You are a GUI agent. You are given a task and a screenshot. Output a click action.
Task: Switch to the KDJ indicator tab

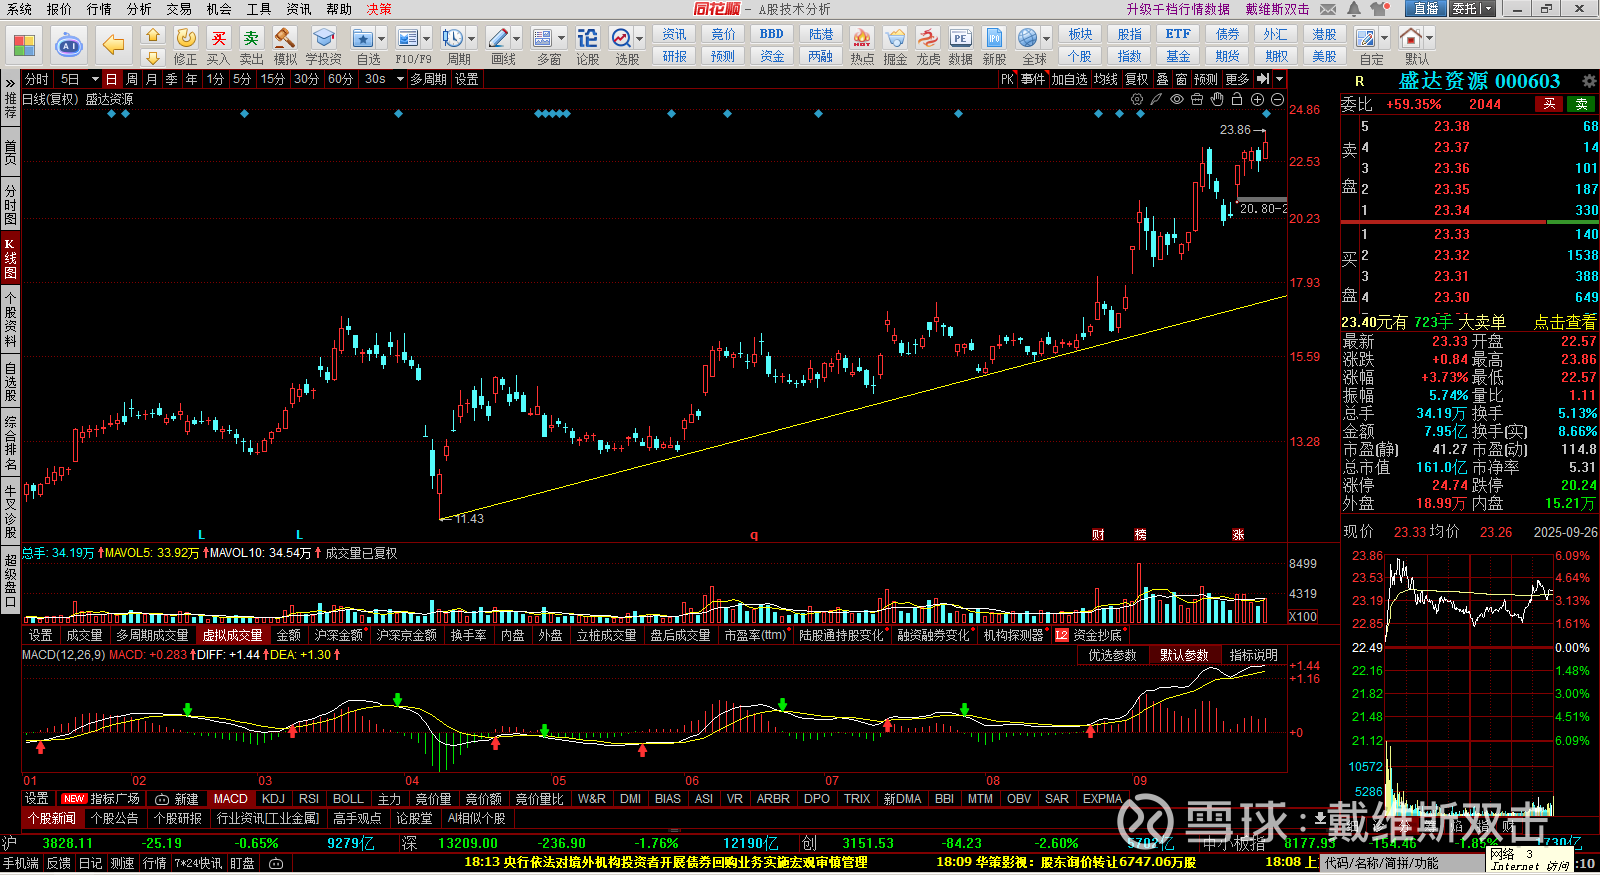point(273,799)
